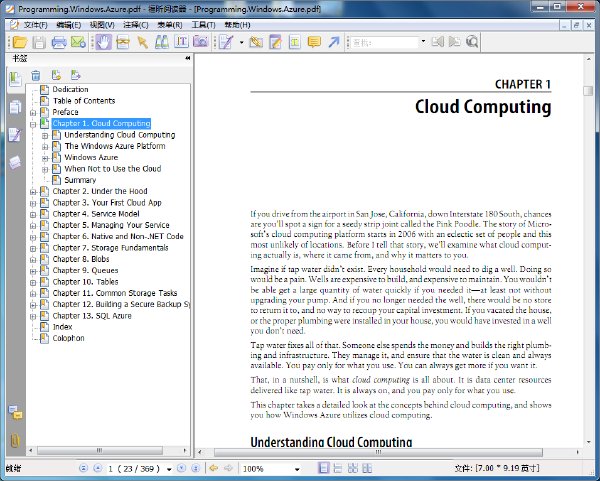Select the Dedication bookmark
This screenshot has height=481, width=600.
click(x=70, y=90)
